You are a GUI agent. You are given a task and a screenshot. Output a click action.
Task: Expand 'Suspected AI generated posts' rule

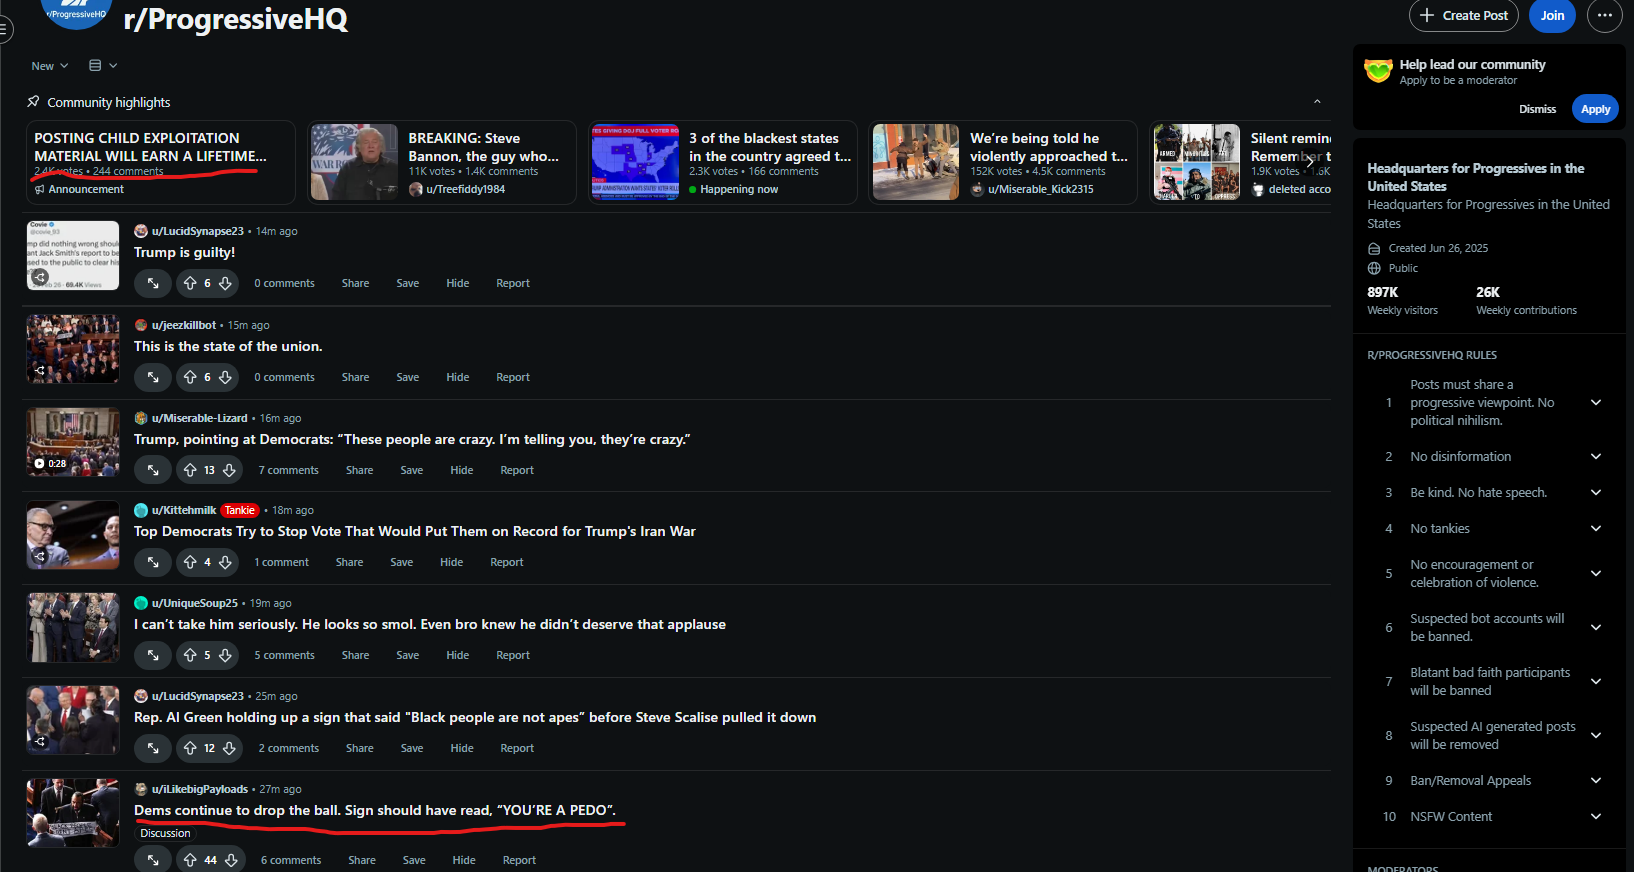pos(1596,736)
